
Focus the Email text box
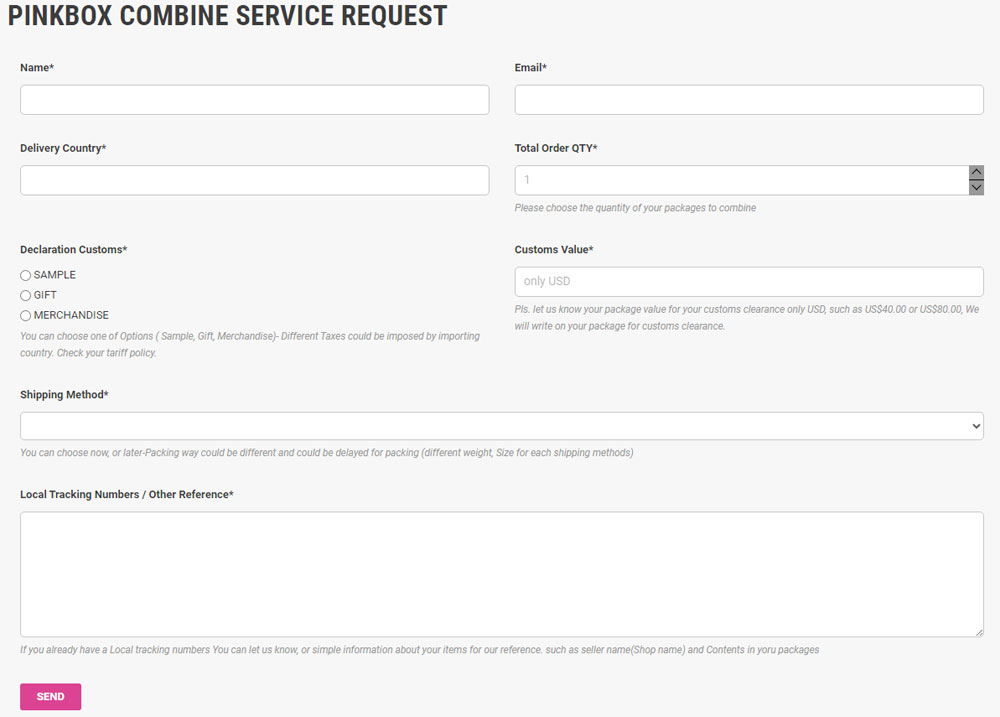(x=748, y=100)
